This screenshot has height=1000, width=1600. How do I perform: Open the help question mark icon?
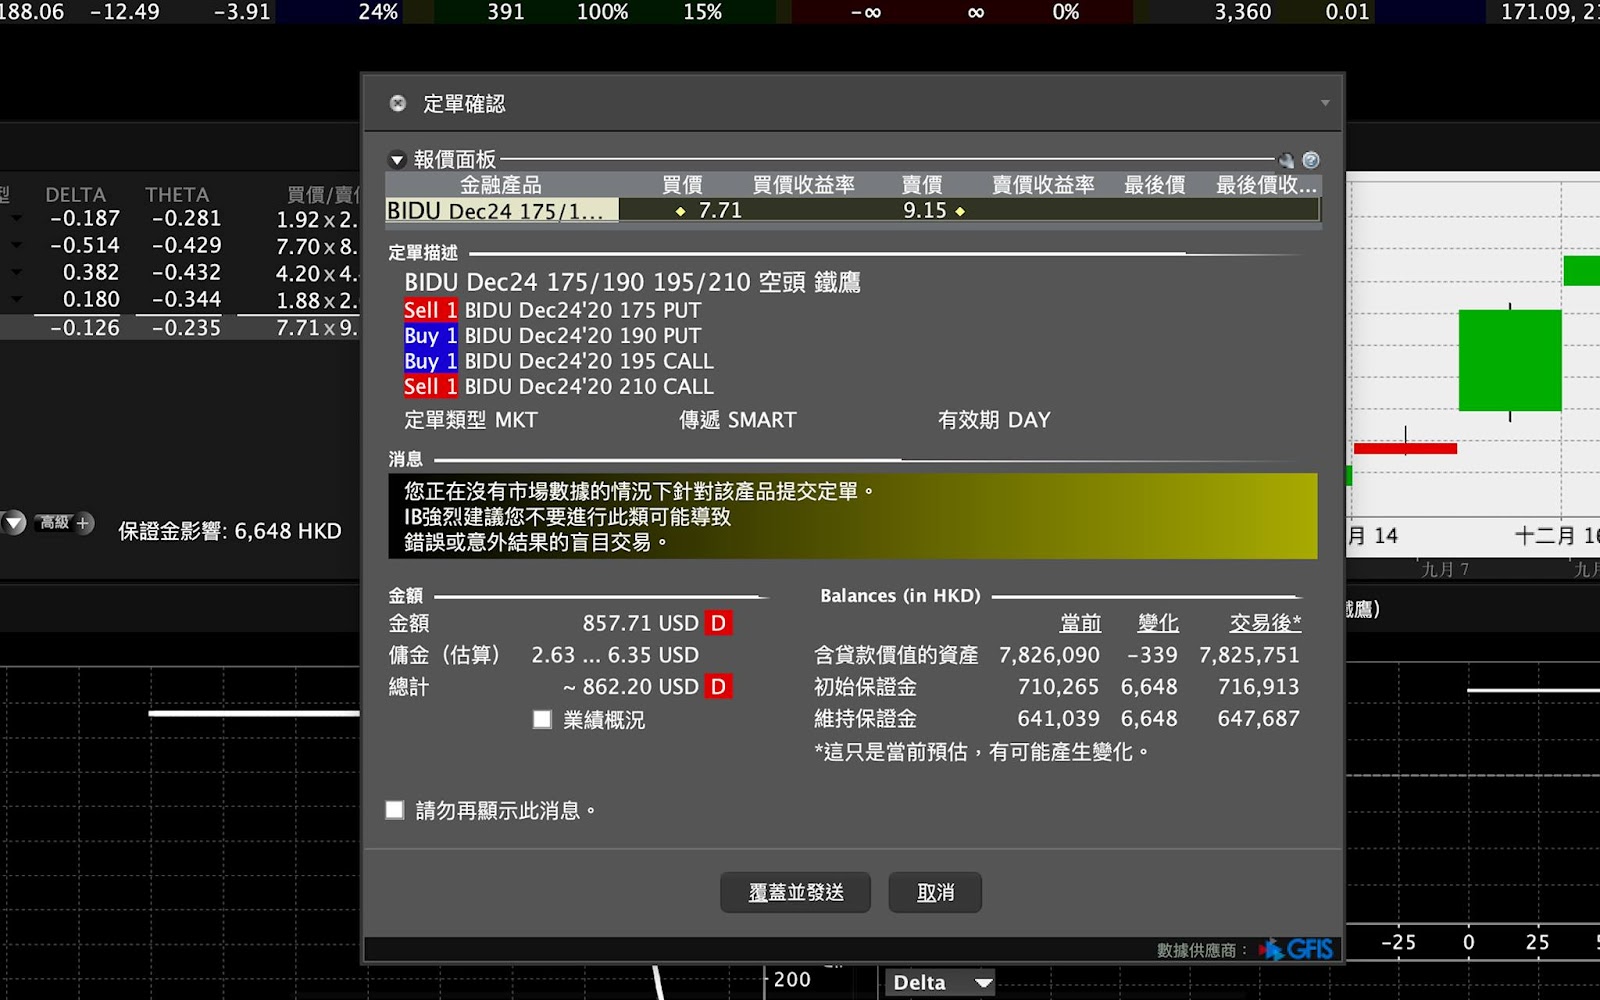1311,160
